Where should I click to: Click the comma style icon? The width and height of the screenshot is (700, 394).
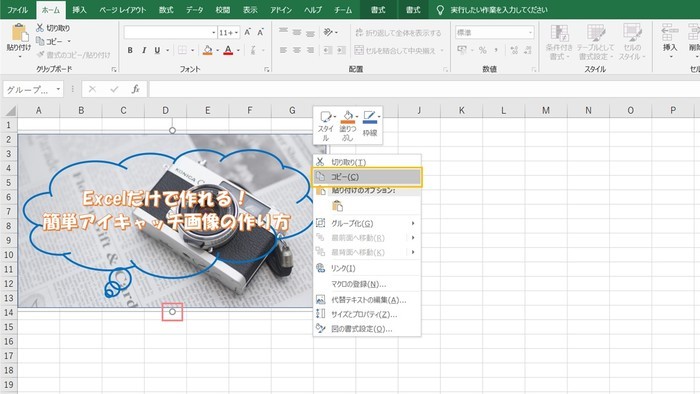tap(496, 50)
